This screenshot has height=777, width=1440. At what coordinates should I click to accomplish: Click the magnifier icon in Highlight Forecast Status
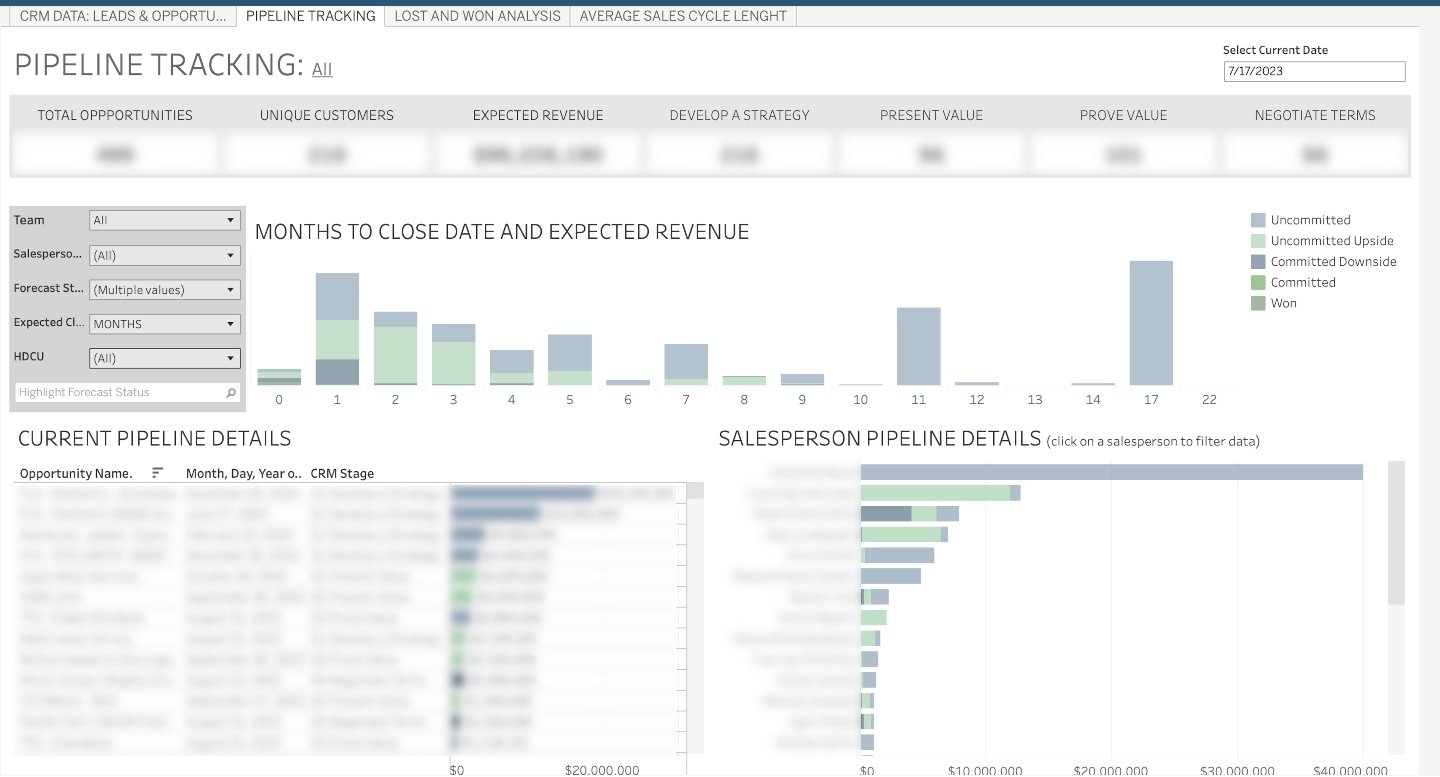coord(231,393)
